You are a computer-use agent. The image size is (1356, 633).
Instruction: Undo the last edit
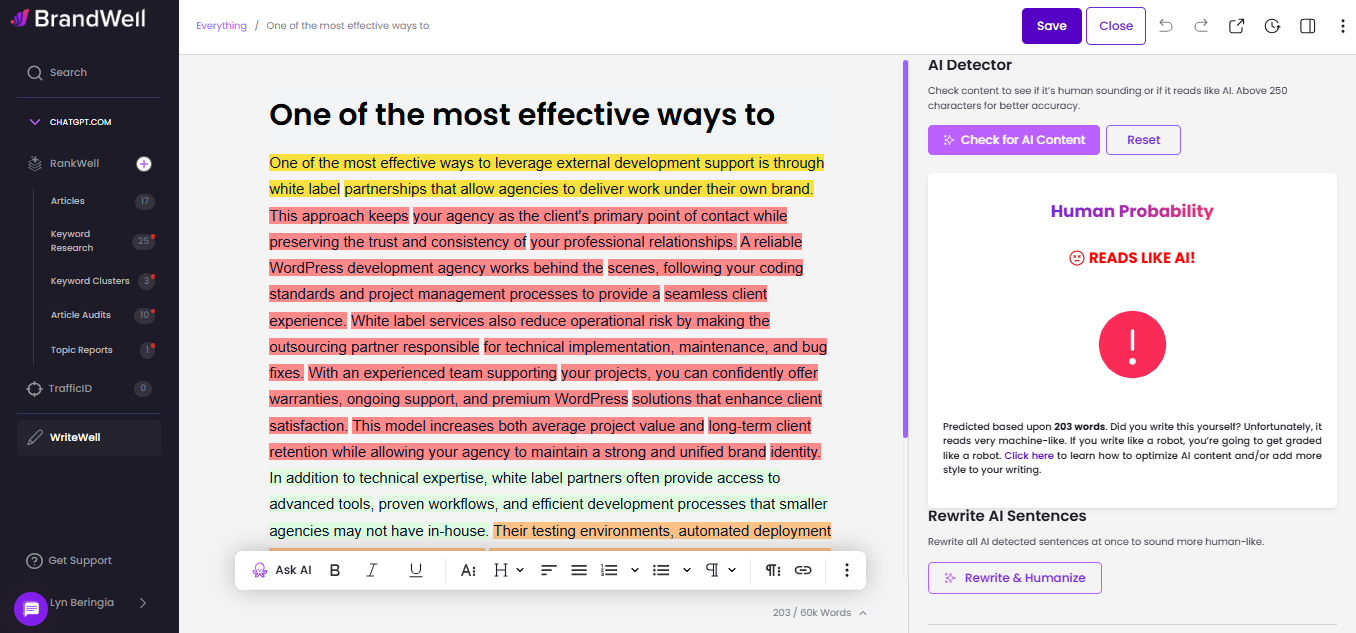1166,26
